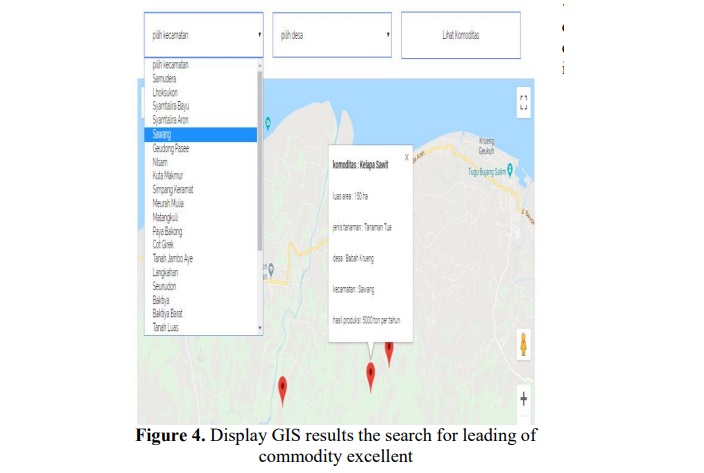Click the map fullscreen icon

pos(523,103)
